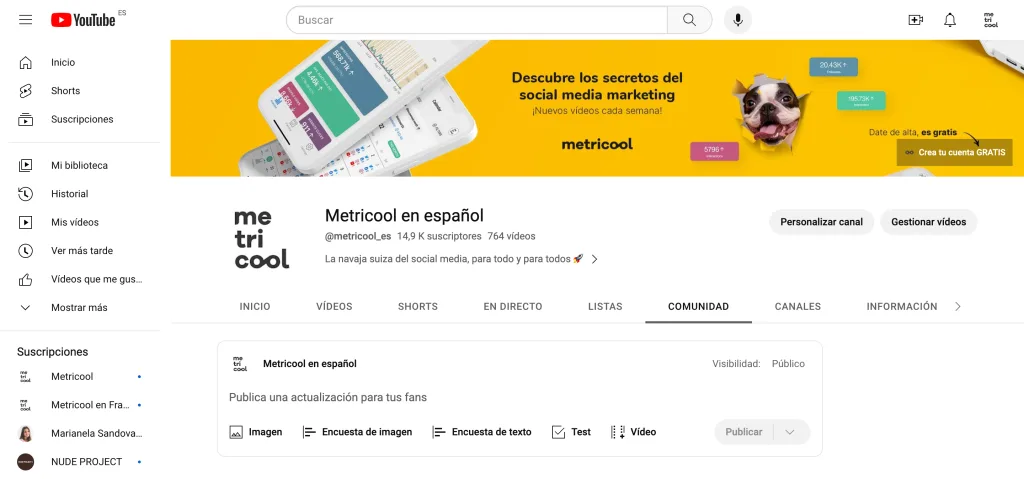Attach a Vídeo to the post
The image size is (1024, 479).
633,432
